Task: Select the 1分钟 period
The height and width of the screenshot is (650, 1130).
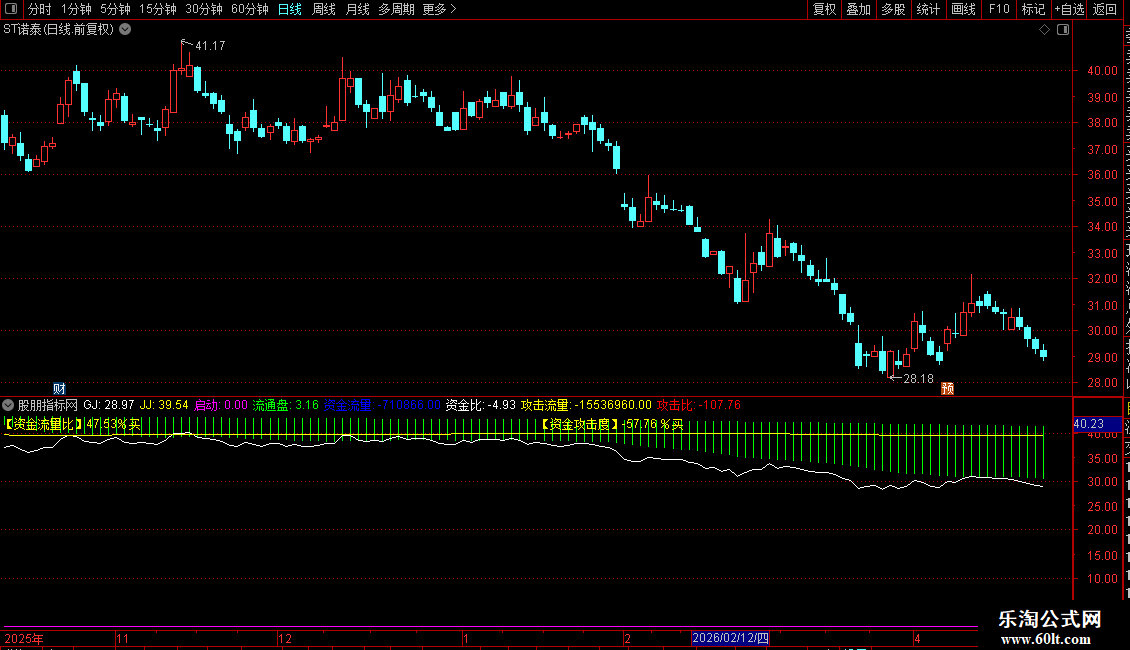Action: 76,9
